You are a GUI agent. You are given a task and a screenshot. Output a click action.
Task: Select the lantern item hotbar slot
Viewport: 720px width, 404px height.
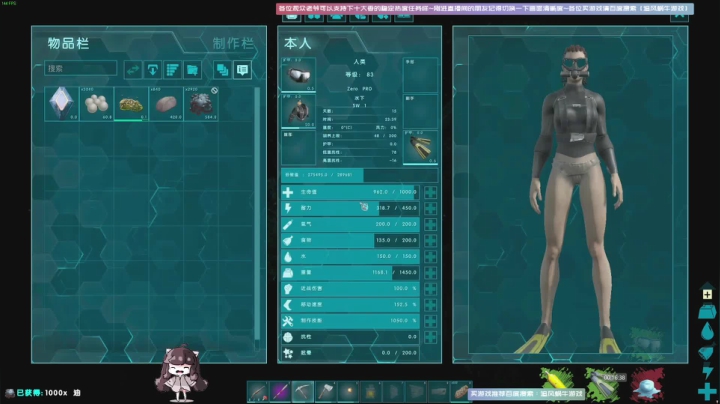[x=371, y=392]
